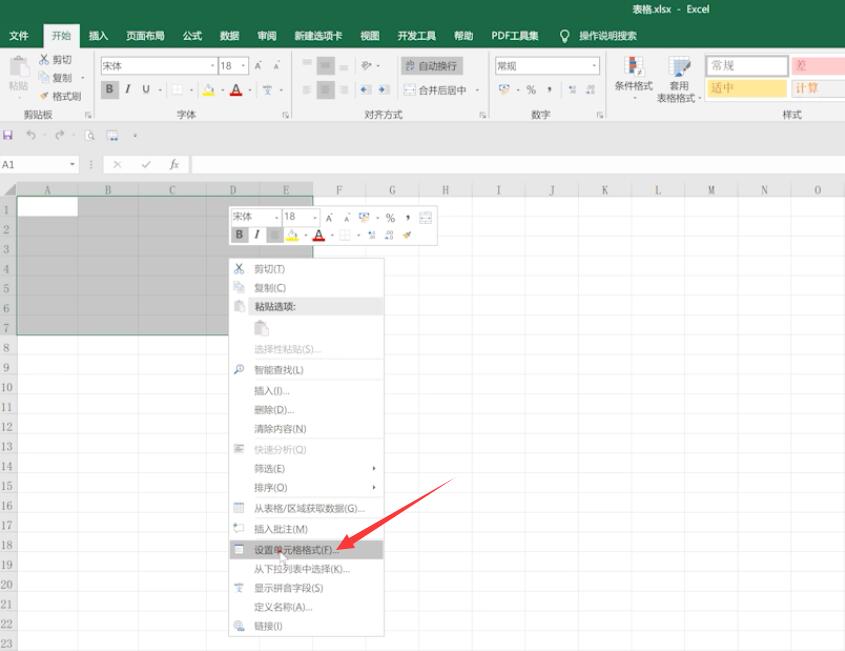Select the 常规 cell style box

click(746, 66)
